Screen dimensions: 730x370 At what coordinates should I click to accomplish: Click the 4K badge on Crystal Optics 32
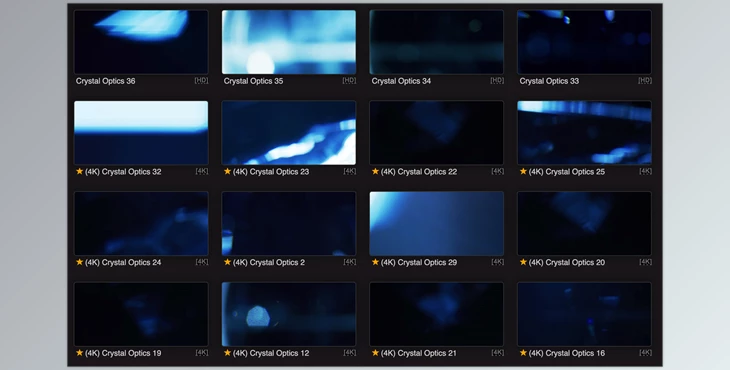pos(202,171)
